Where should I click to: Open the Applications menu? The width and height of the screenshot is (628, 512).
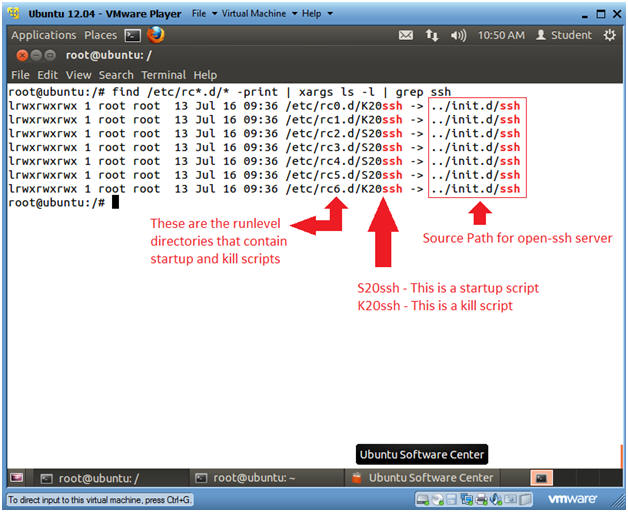44,36
